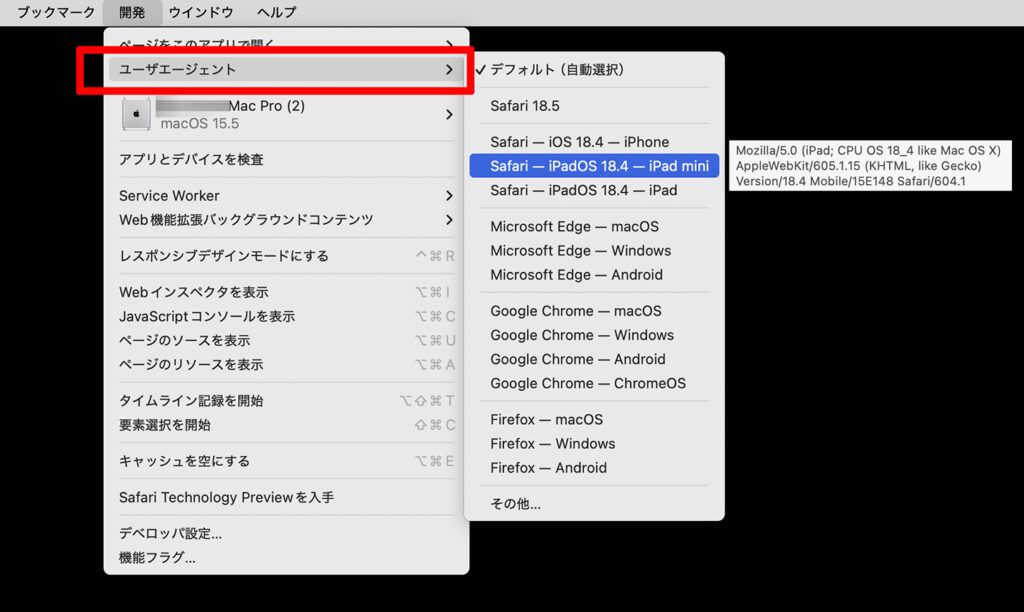Select Google Chrome — macOS user agent
Image resolution: width=1024 pixels, height=612 pixels.
pyautogui.click(x=594, y=311)
